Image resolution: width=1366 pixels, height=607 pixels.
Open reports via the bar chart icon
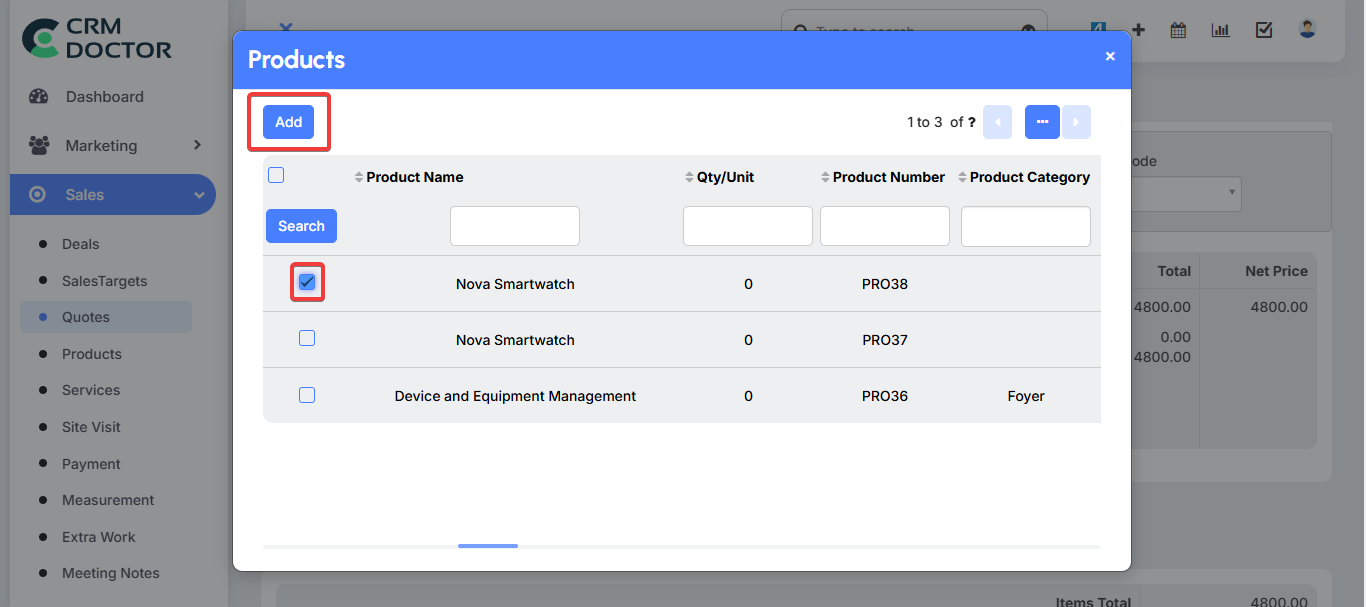point(1220,30)
